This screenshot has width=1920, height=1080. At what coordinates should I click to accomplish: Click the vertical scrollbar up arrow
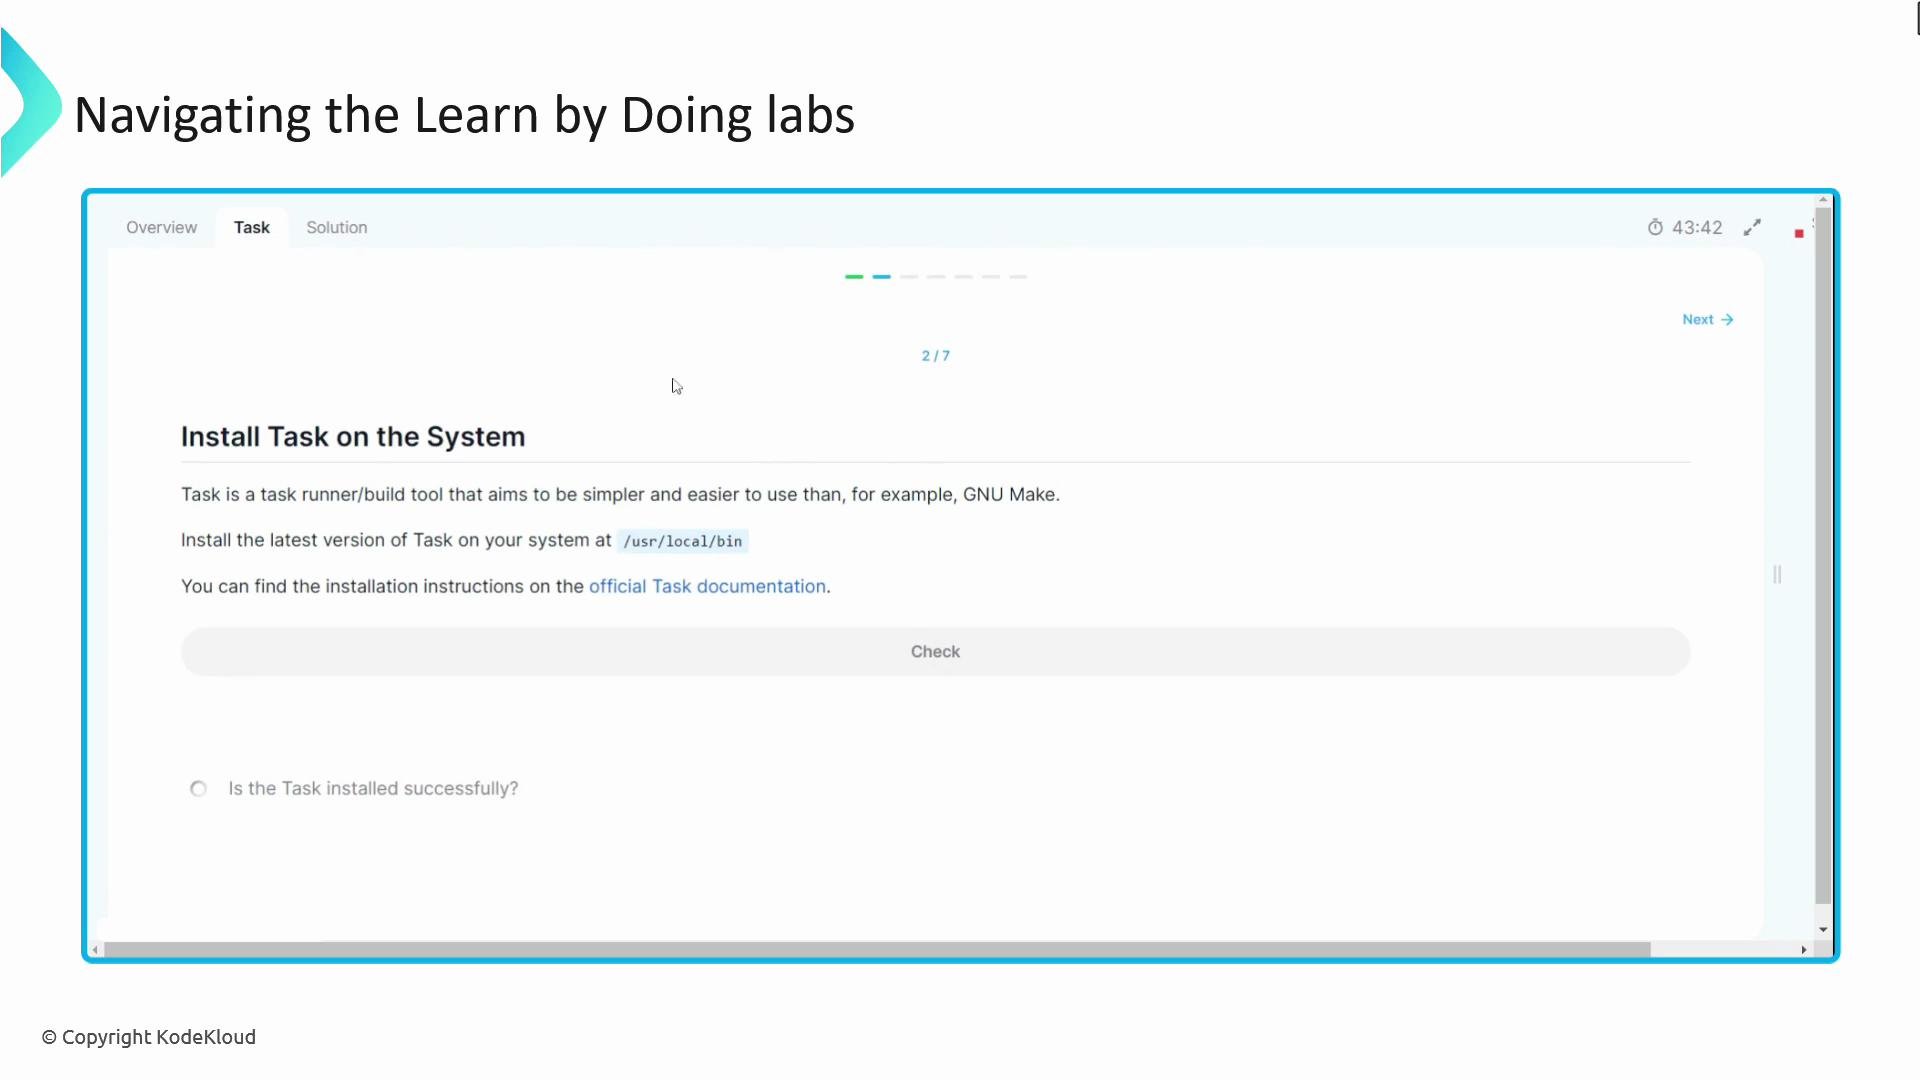point(1823,200)
